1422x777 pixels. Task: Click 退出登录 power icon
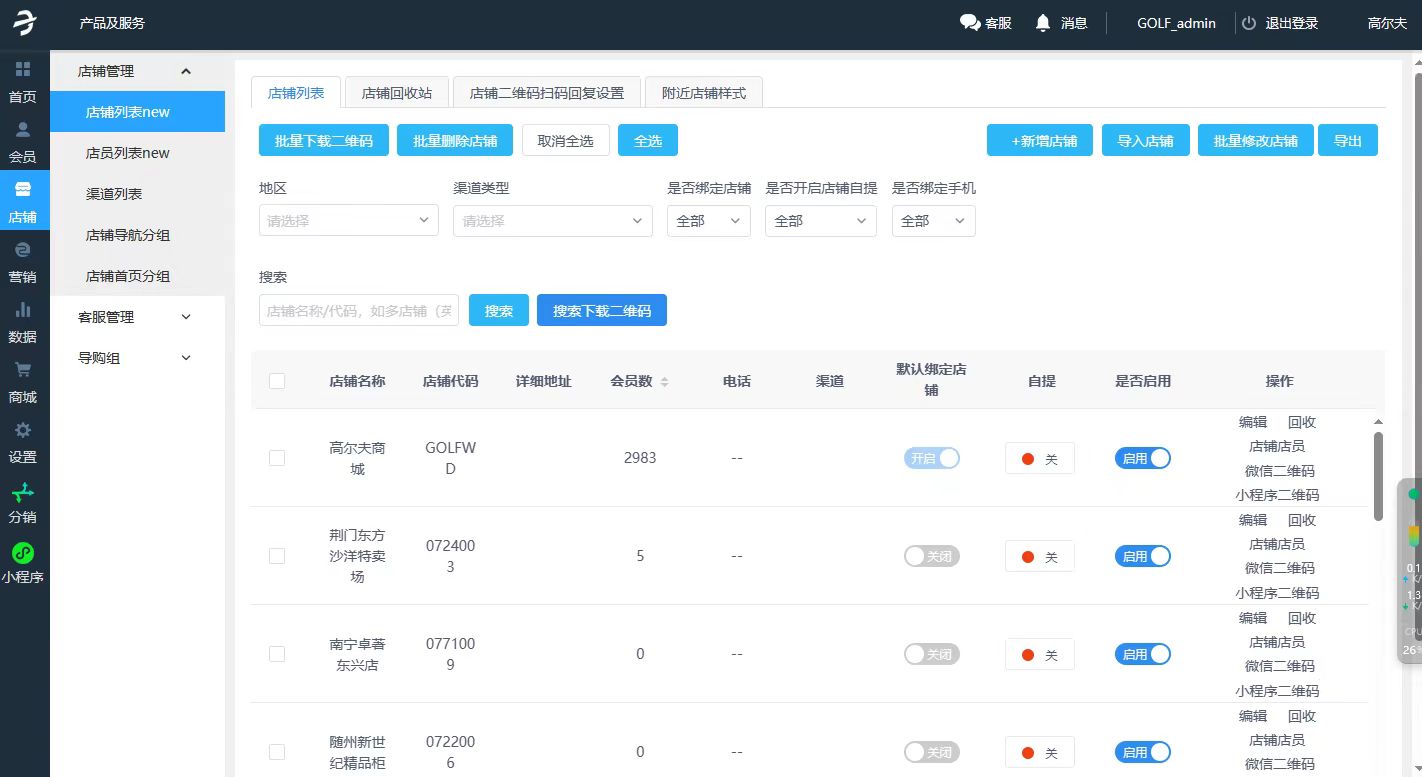pos(1248,22)
